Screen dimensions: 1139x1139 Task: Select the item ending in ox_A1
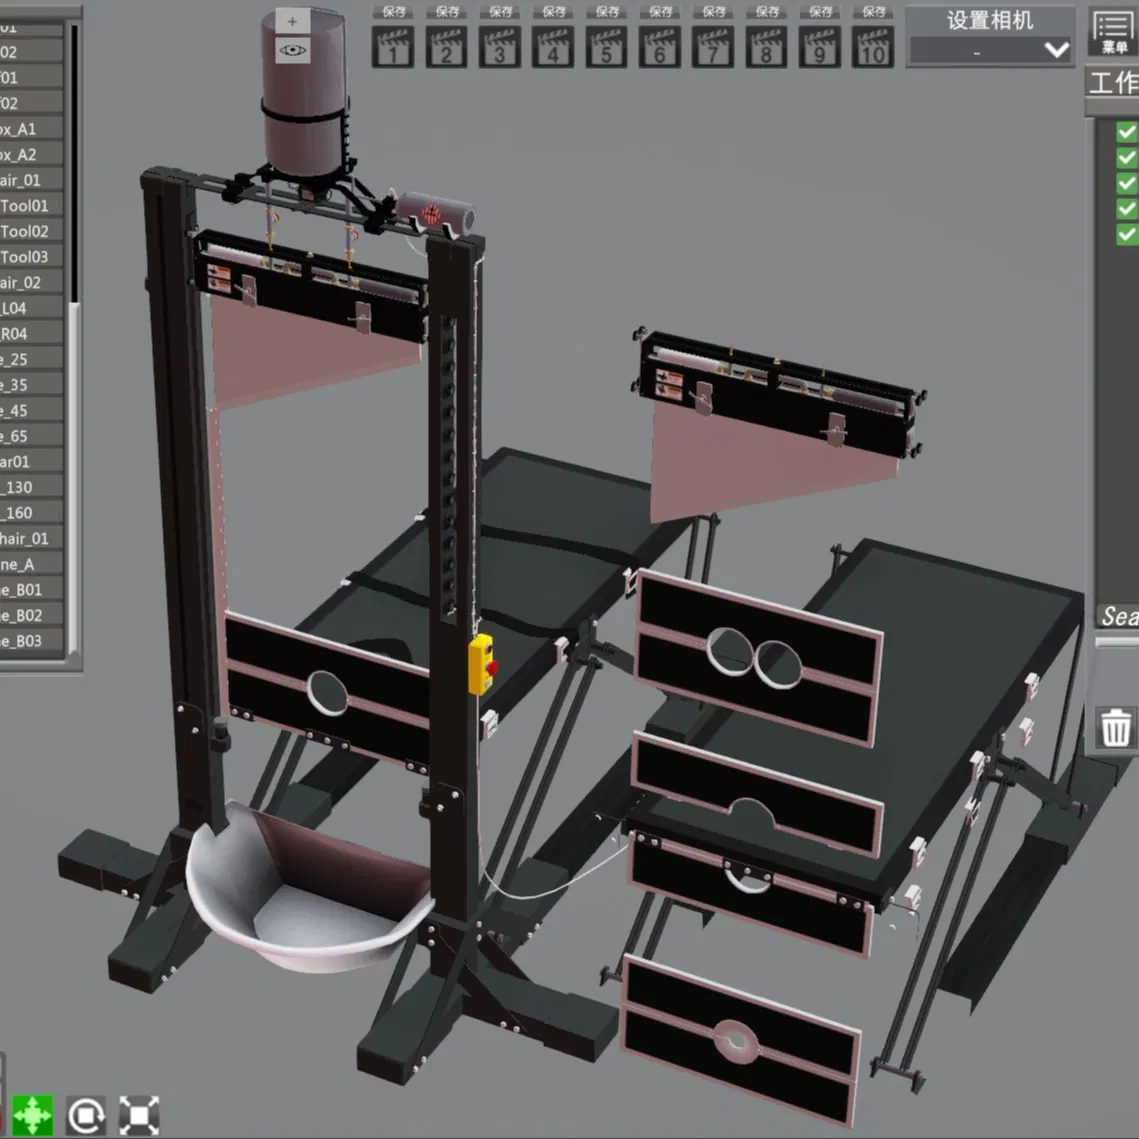pos(31,129)
